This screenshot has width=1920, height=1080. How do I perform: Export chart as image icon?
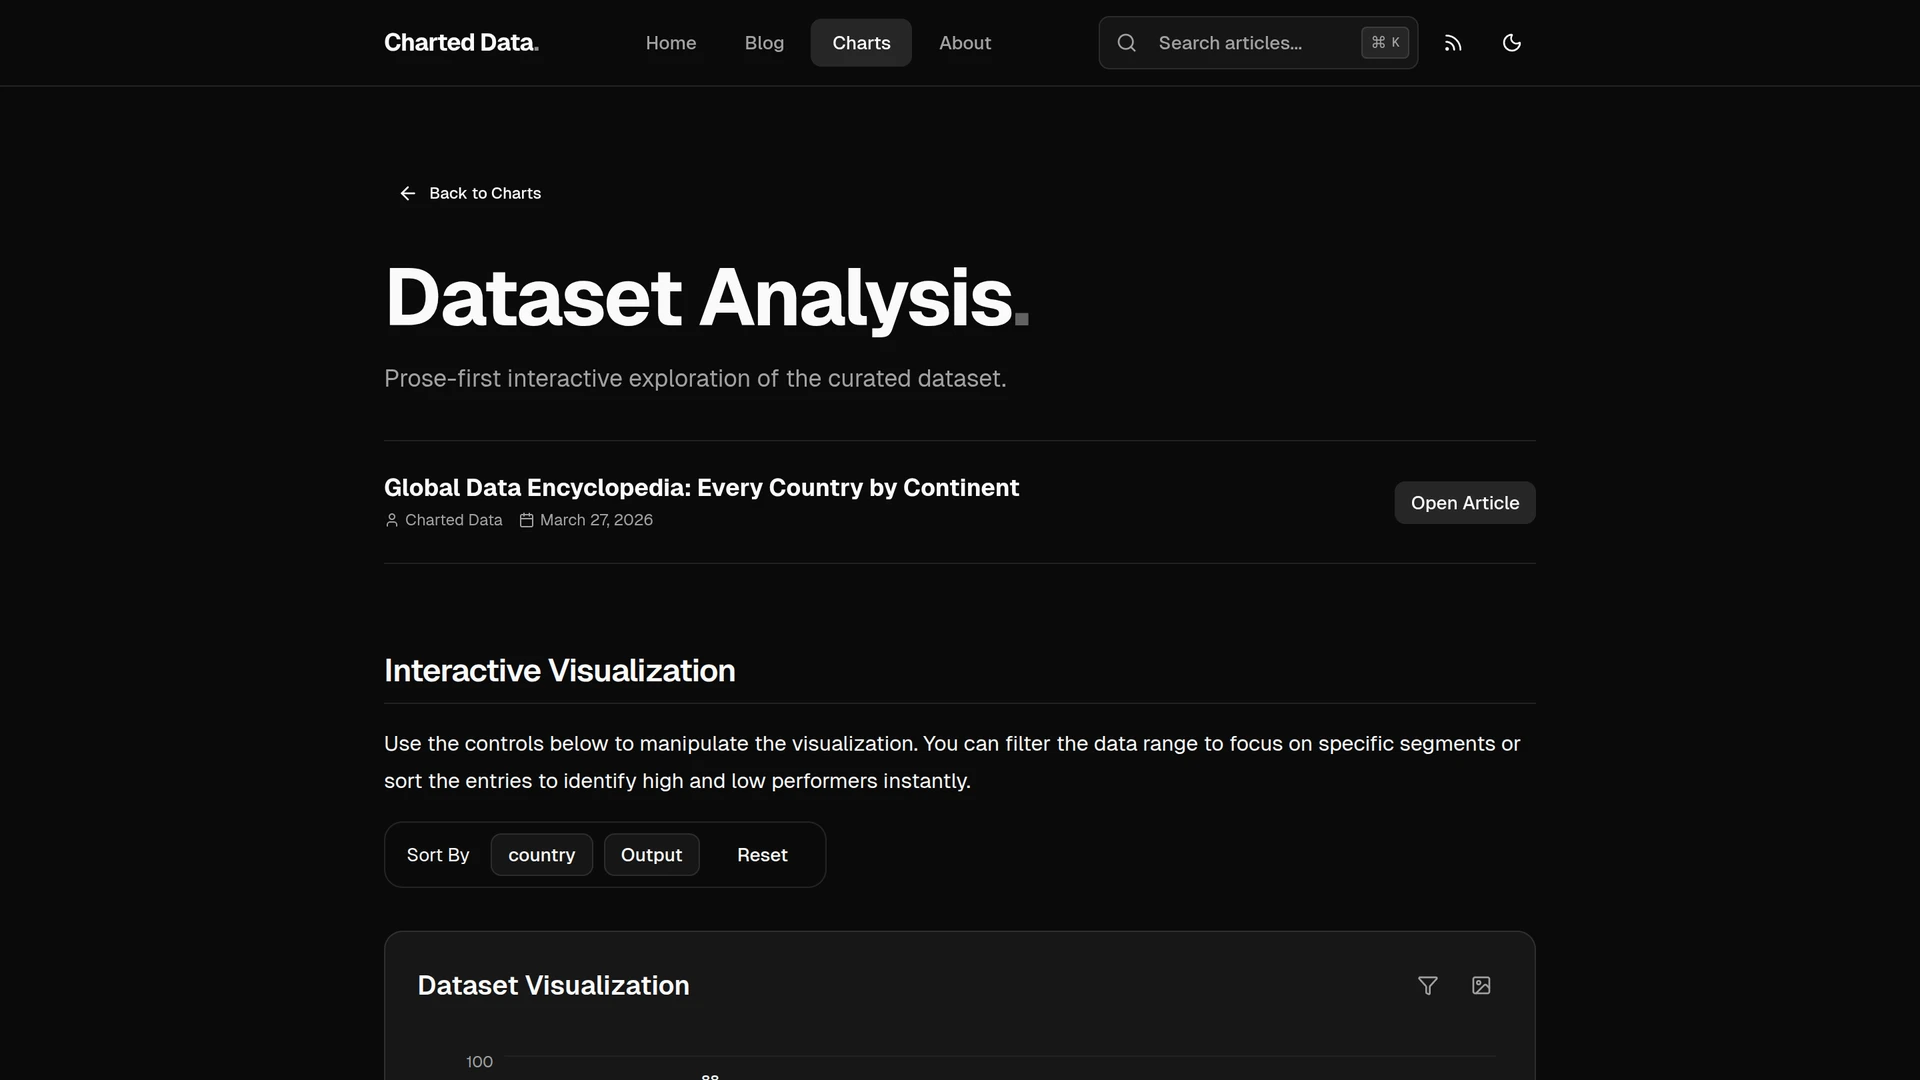[1481, 986]
